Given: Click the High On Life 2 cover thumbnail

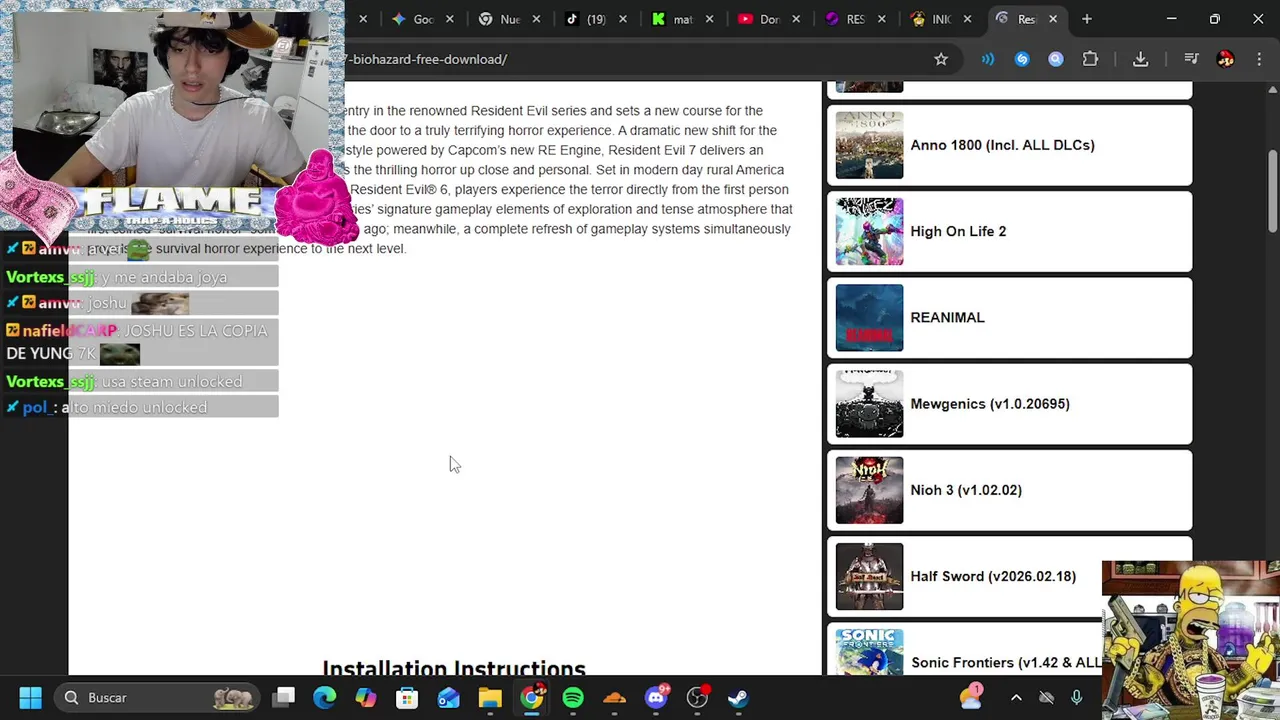Looking at the screenshot, I should click(869, 231).
